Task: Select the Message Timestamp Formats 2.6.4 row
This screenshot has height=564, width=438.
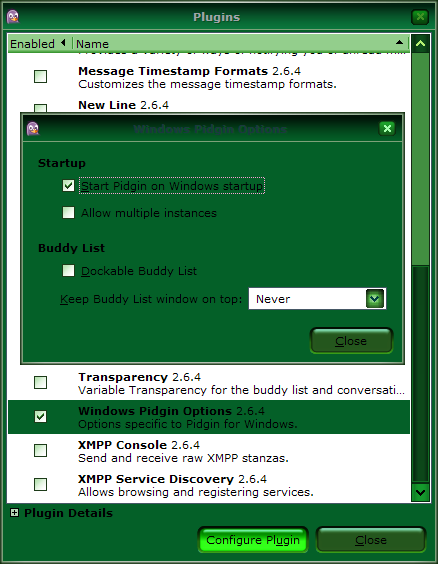Action: (x=209, y=77)
